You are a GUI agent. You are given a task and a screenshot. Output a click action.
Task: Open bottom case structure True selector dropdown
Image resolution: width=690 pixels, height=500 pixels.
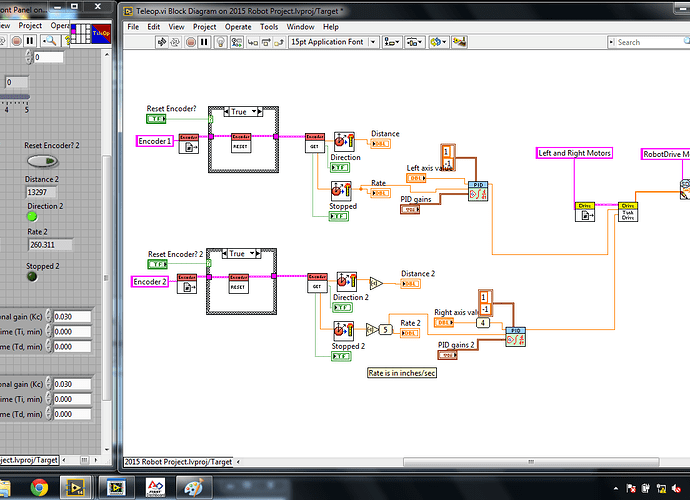click(x=252, y=254)
